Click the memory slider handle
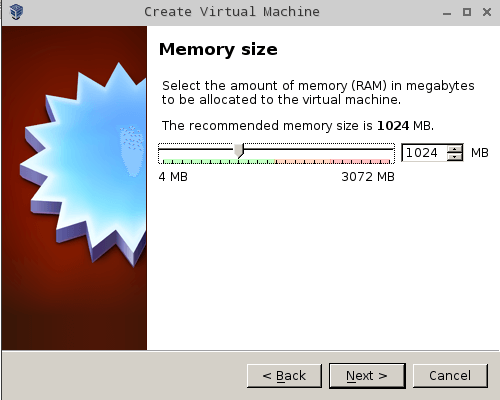Image resolution: width=500 pixels, height=400 pixels. (x=239, y=151)
